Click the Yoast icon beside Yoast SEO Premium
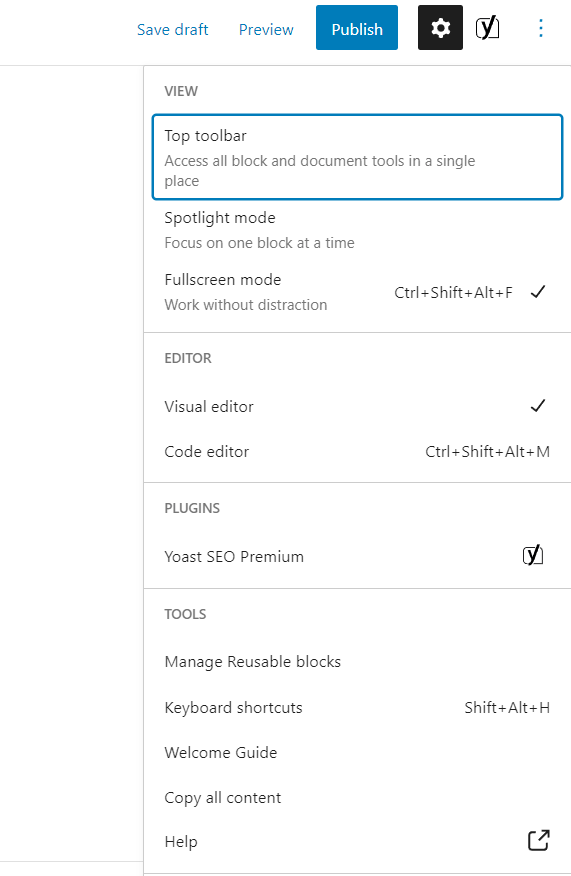Image resolution: width=571 pixels, height=876 pixels. [532, 555]
